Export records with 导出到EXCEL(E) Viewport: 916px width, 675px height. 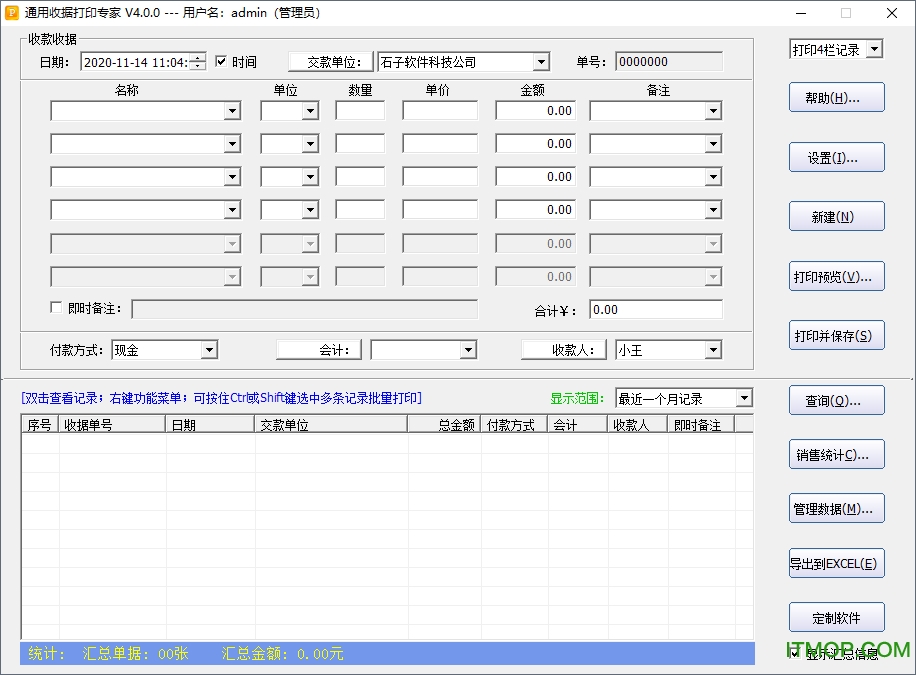tap(836, 562)
